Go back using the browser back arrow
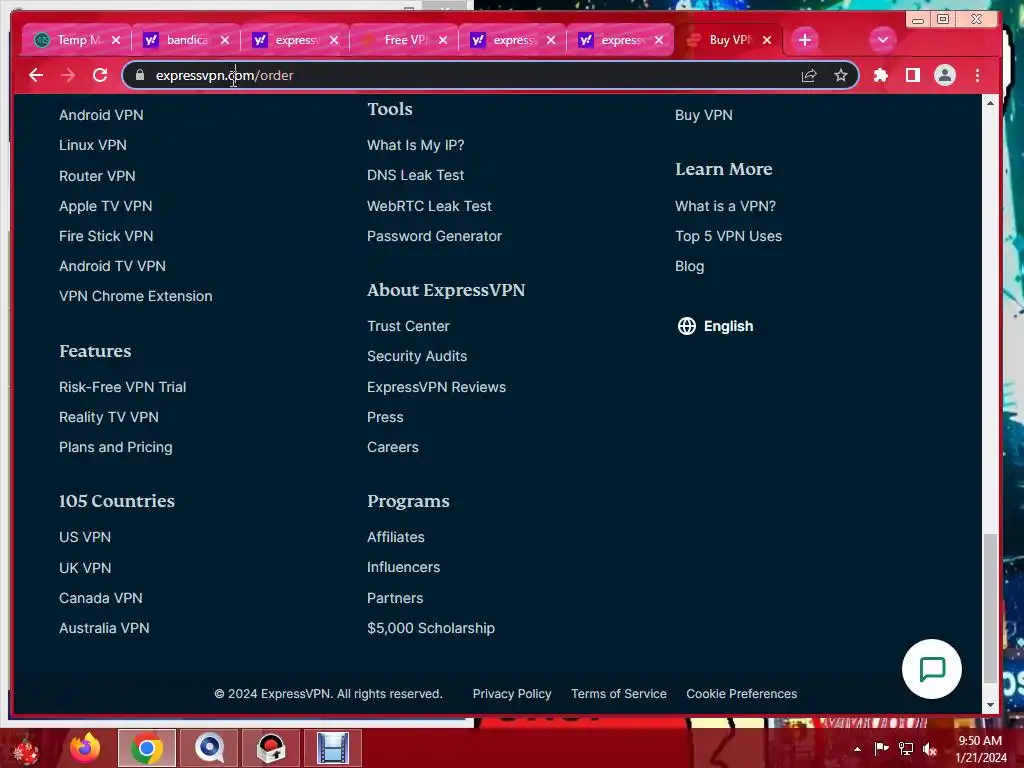 click(x=36, y=75)
